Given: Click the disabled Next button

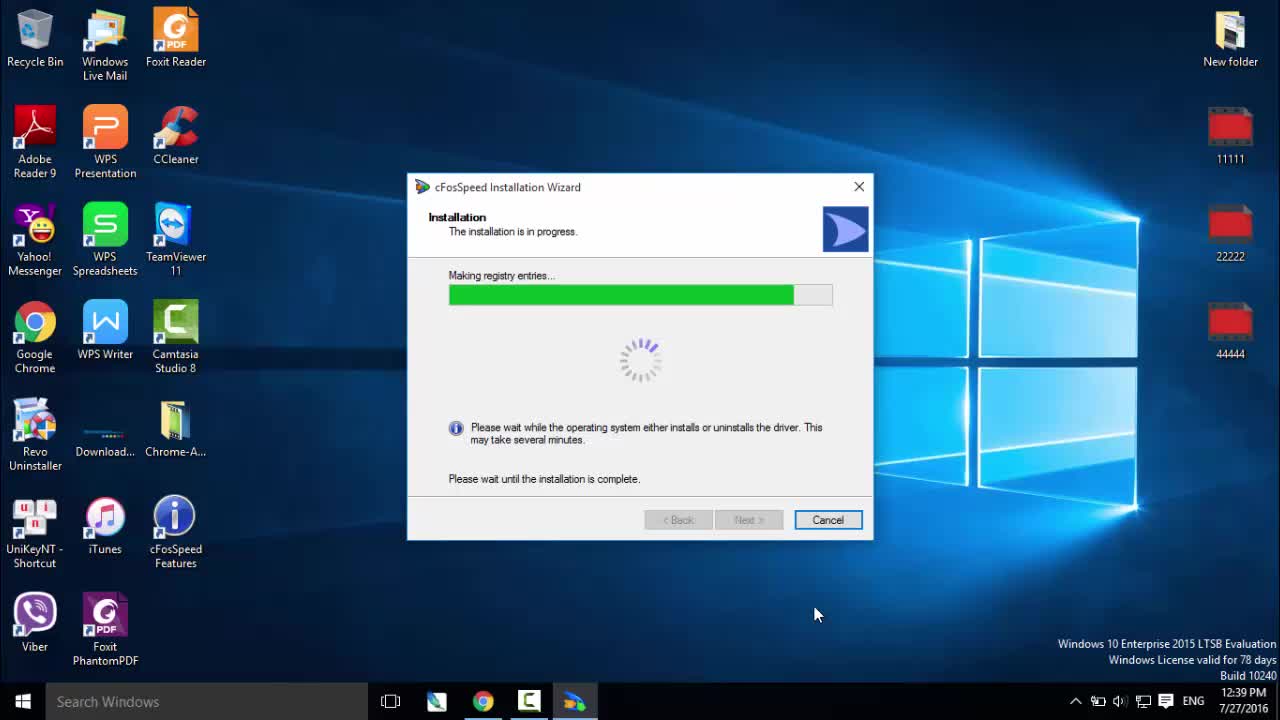Looking at the screenshot, I should 749,520.
